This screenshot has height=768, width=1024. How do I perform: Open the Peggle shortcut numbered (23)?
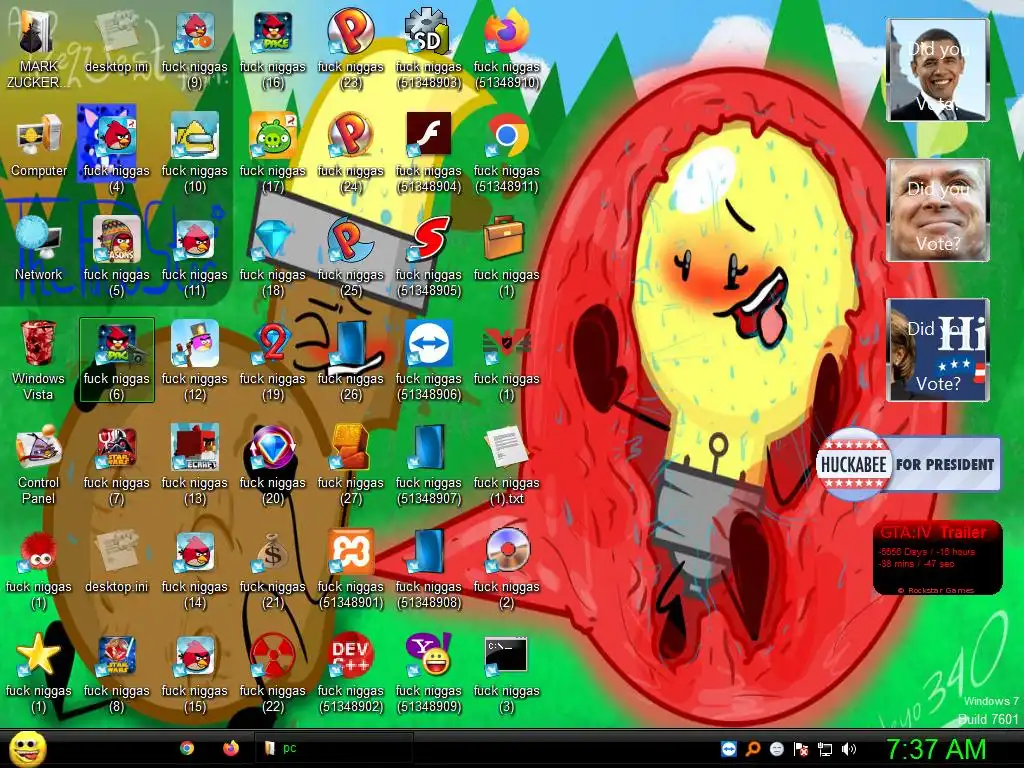(x=351, y=33)
